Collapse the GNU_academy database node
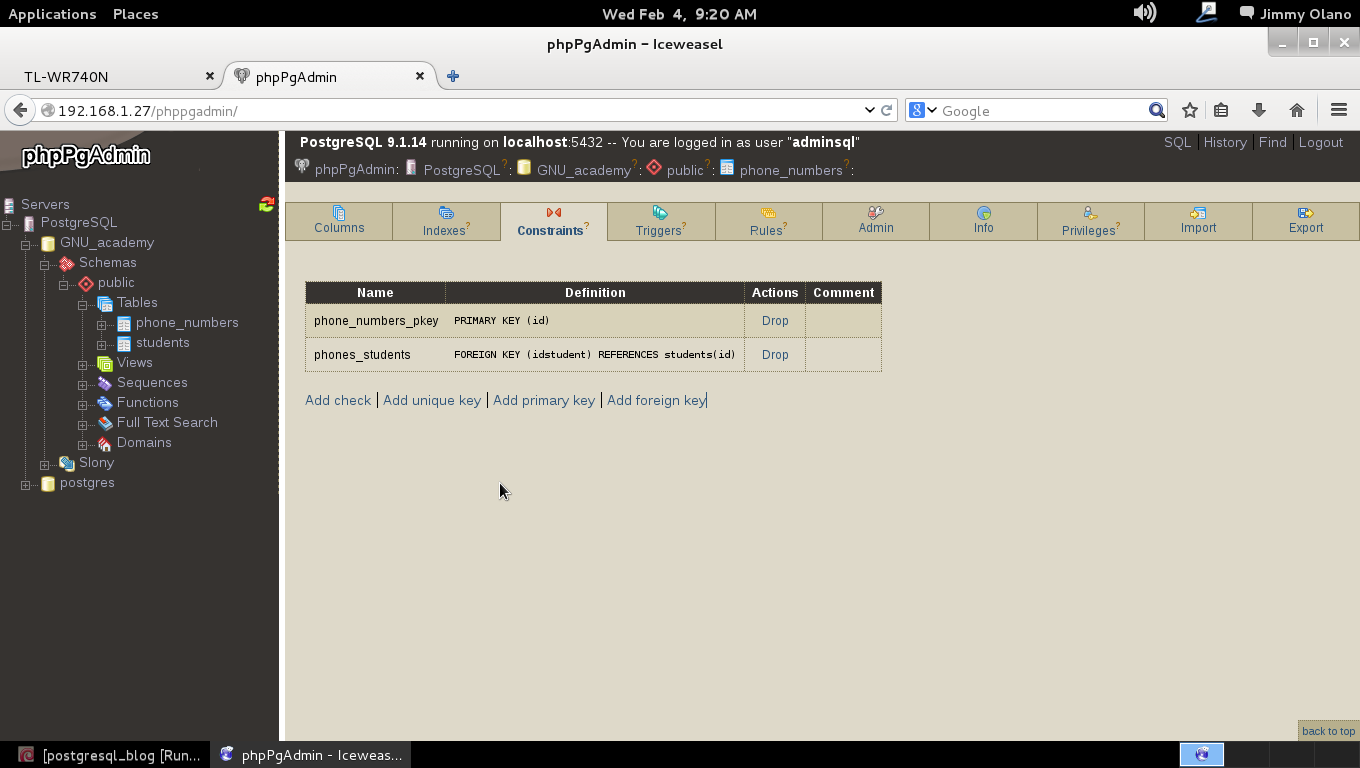Screen dimensions: 1360x768 pyautogui.click(x=26, y=244)
